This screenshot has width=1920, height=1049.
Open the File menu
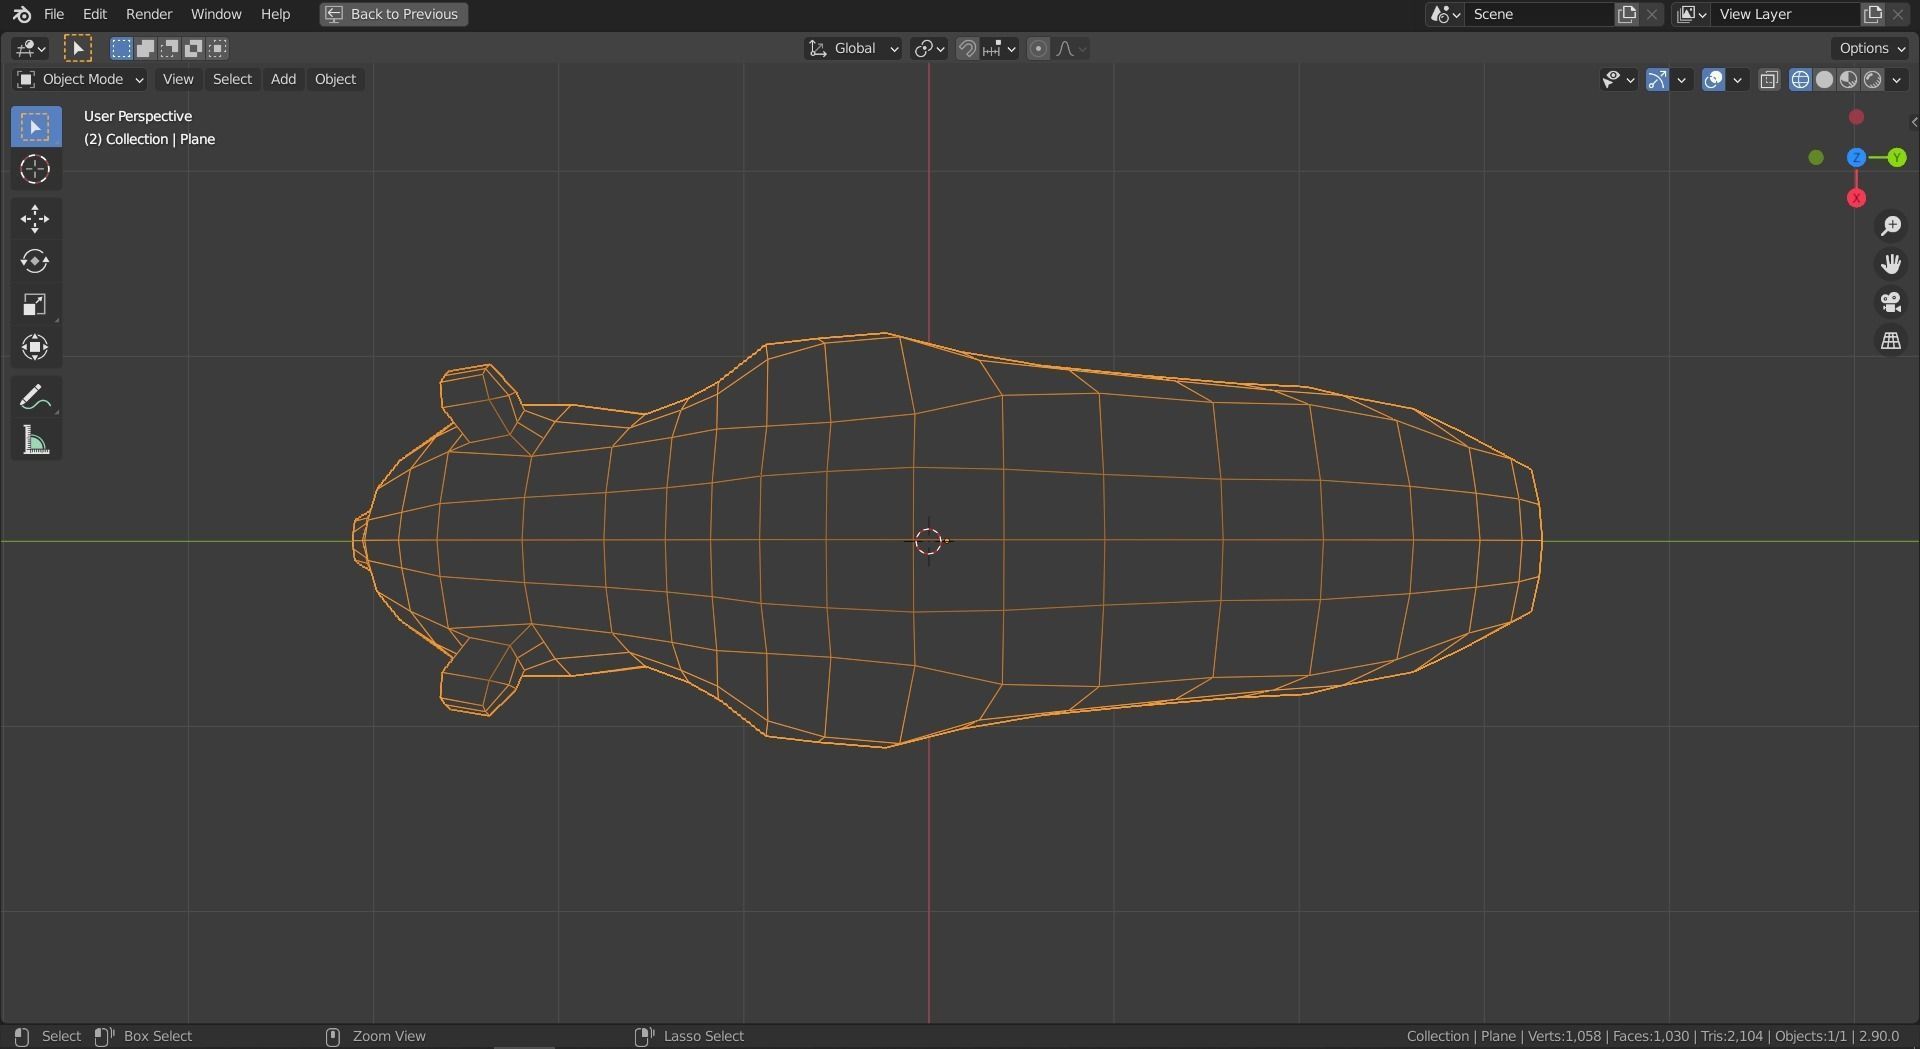(54, 14)
